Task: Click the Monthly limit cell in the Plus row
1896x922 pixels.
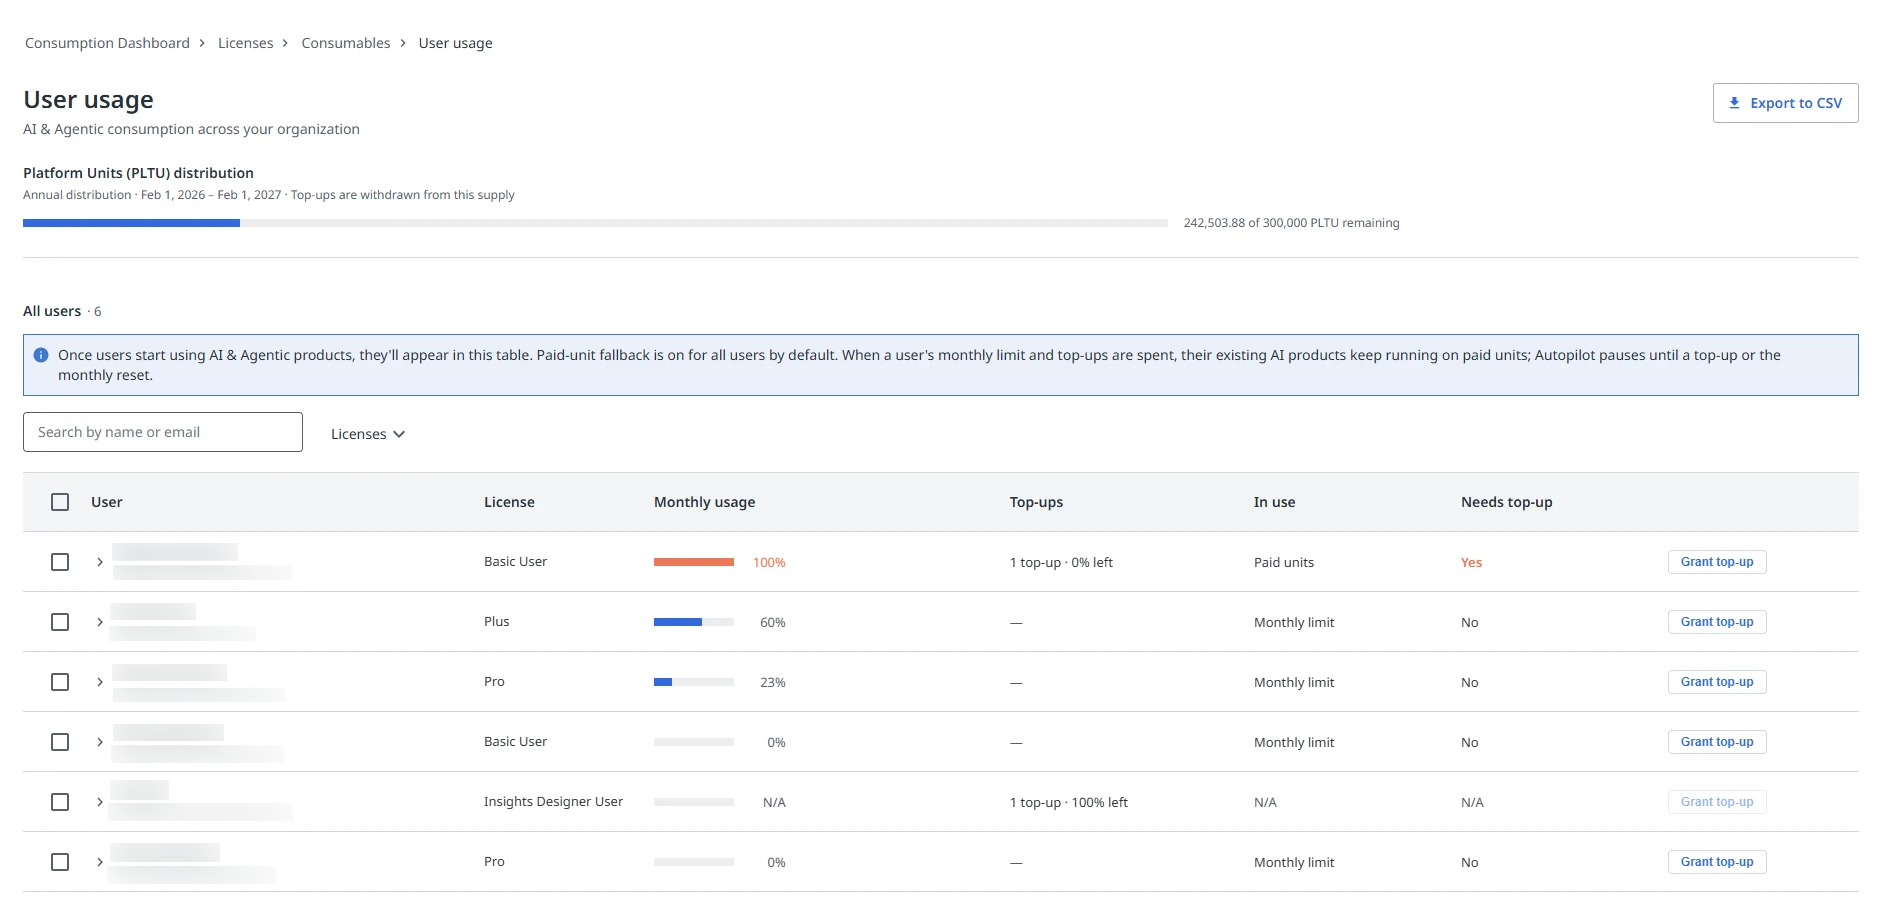Action: pos(1294,622)
